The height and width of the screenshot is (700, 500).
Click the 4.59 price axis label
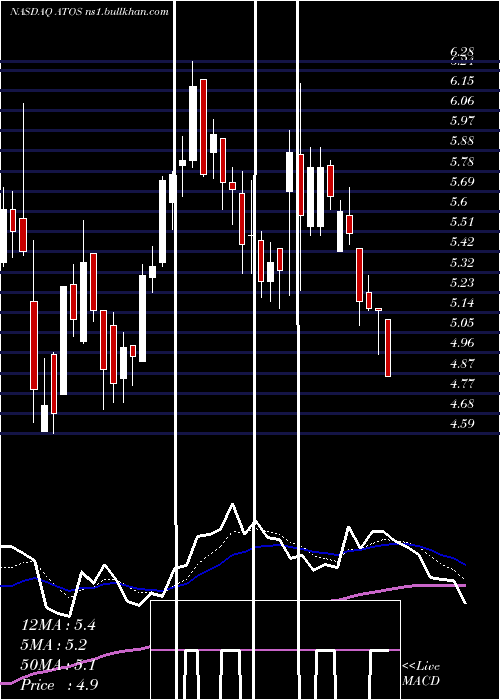pos(462,424)
